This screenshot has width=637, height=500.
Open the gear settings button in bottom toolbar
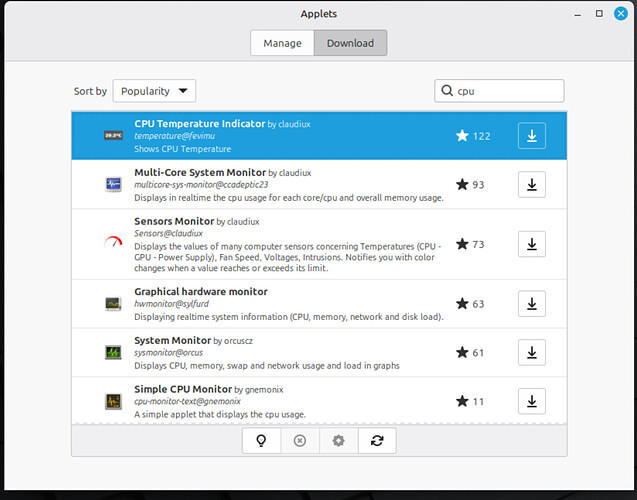[338, 441]
